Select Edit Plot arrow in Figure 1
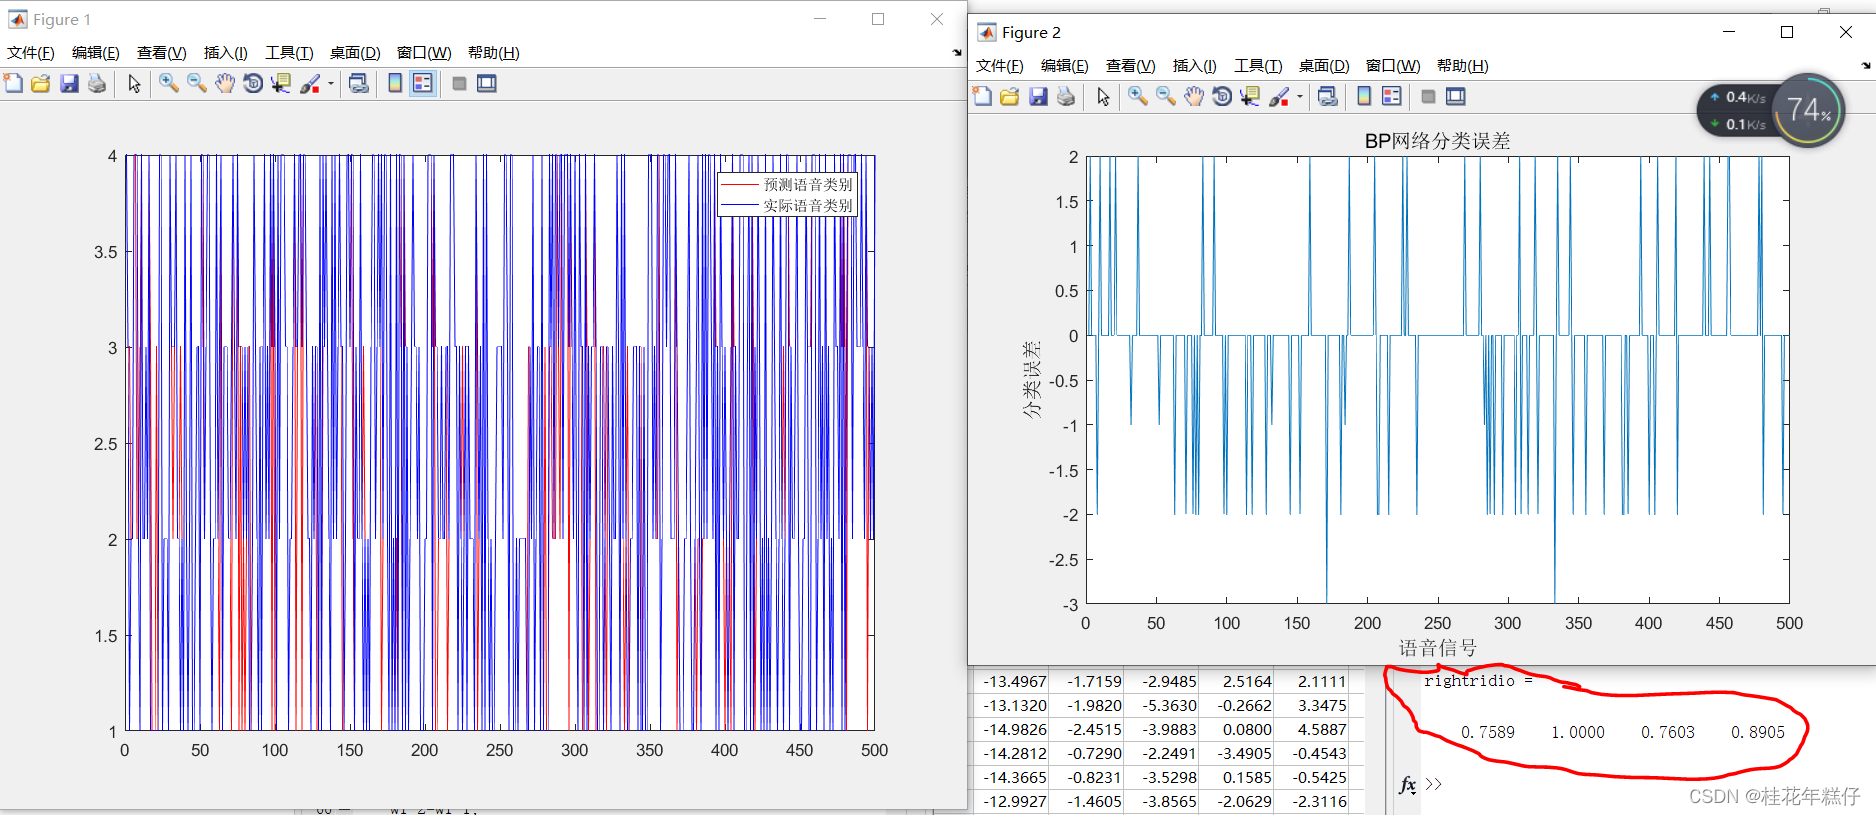Viewport: 1876px width, 815px height. pos(134,83)
